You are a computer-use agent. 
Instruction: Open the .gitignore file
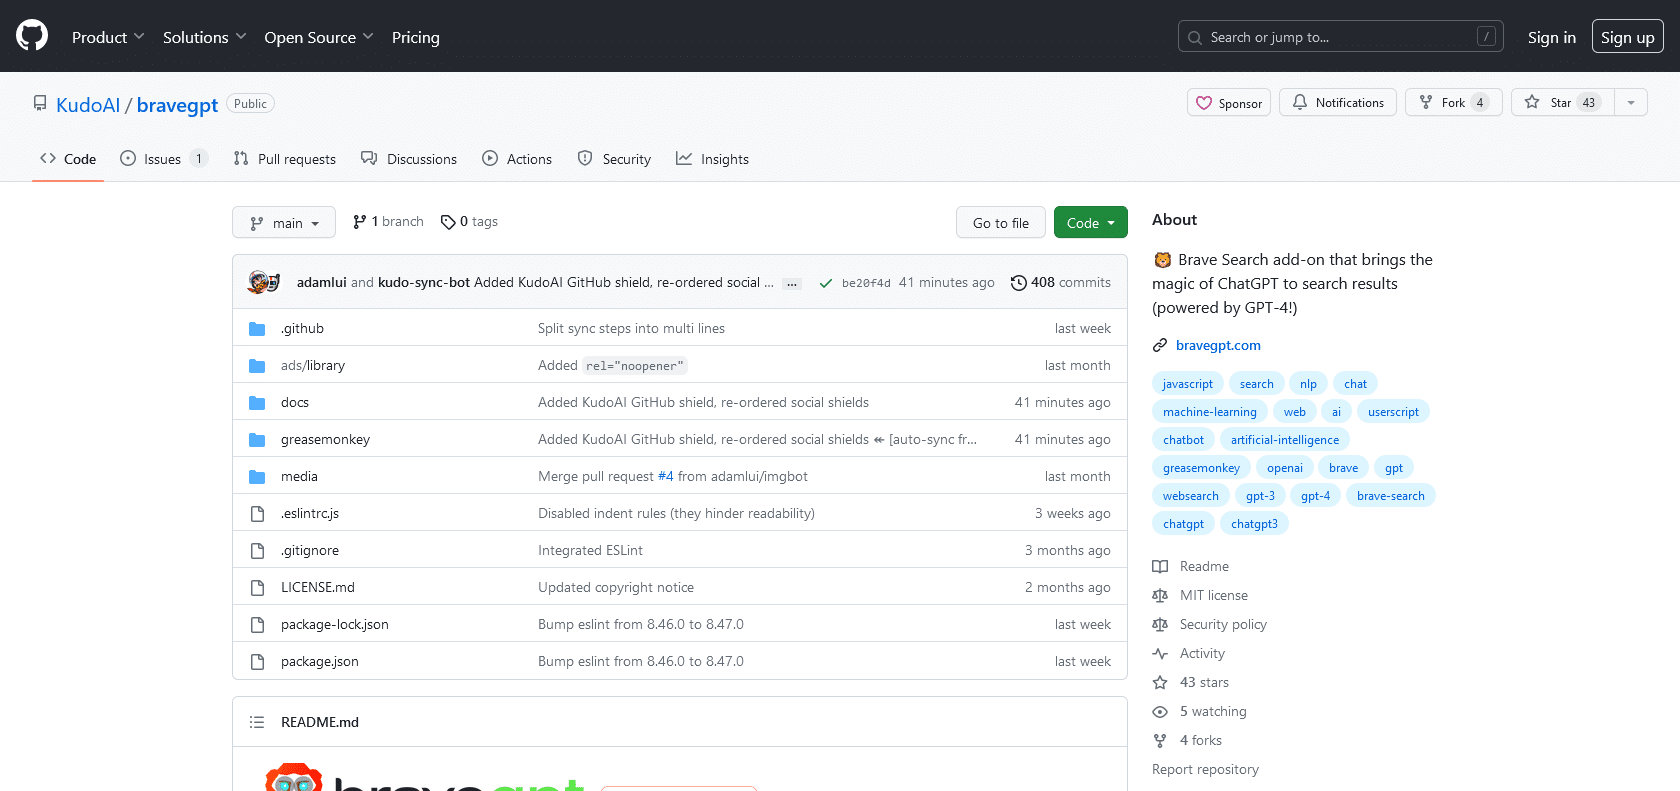310,550
